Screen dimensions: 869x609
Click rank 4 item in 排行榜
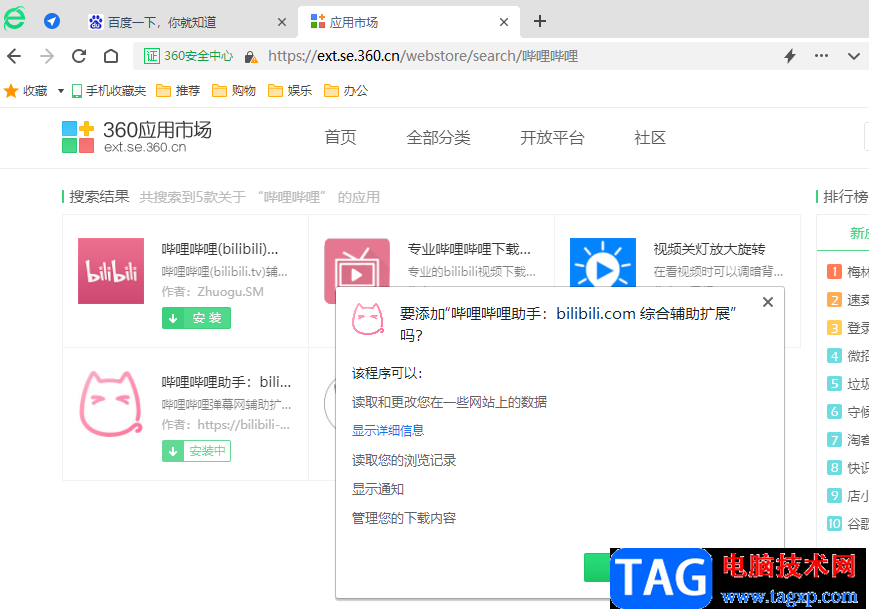coord(847,356)
